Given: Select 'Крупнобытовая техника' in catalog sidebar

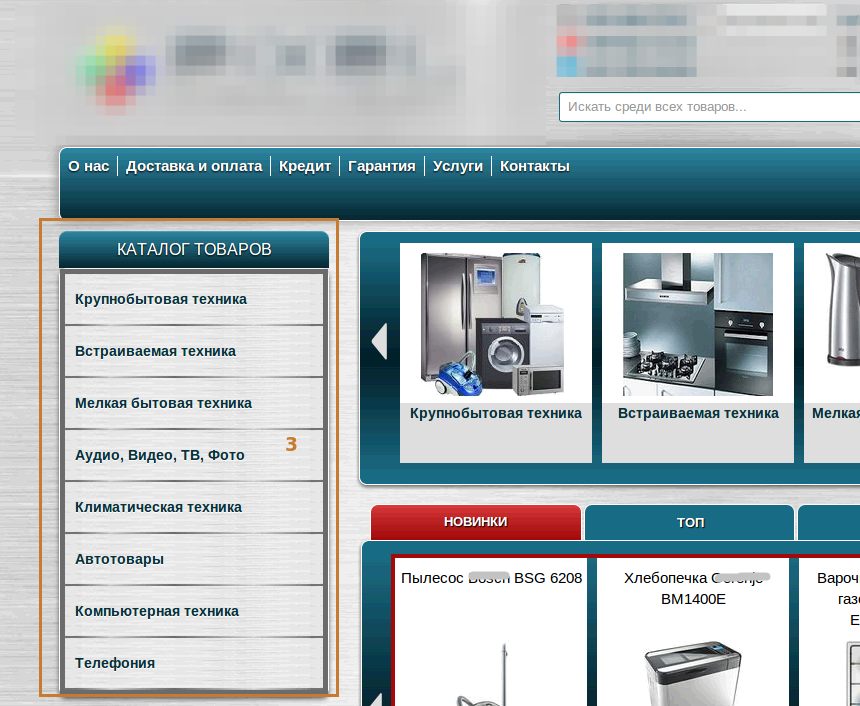Looking at the screenshot, I should [194, 299].
